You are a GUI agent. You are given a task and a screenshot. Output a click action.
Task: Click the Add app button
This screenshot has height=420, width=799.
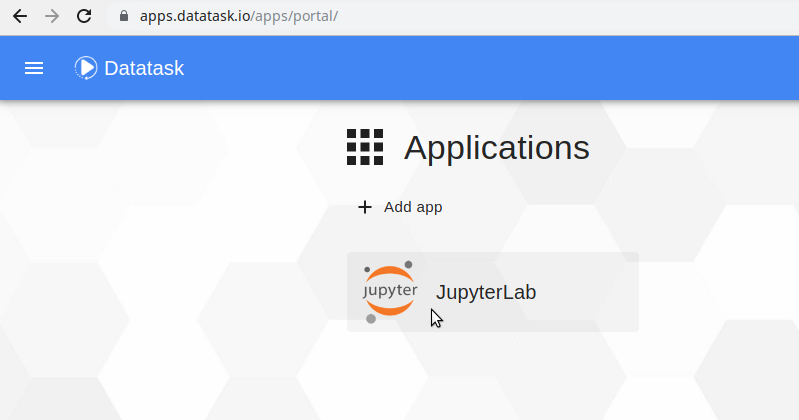point(401,207)
